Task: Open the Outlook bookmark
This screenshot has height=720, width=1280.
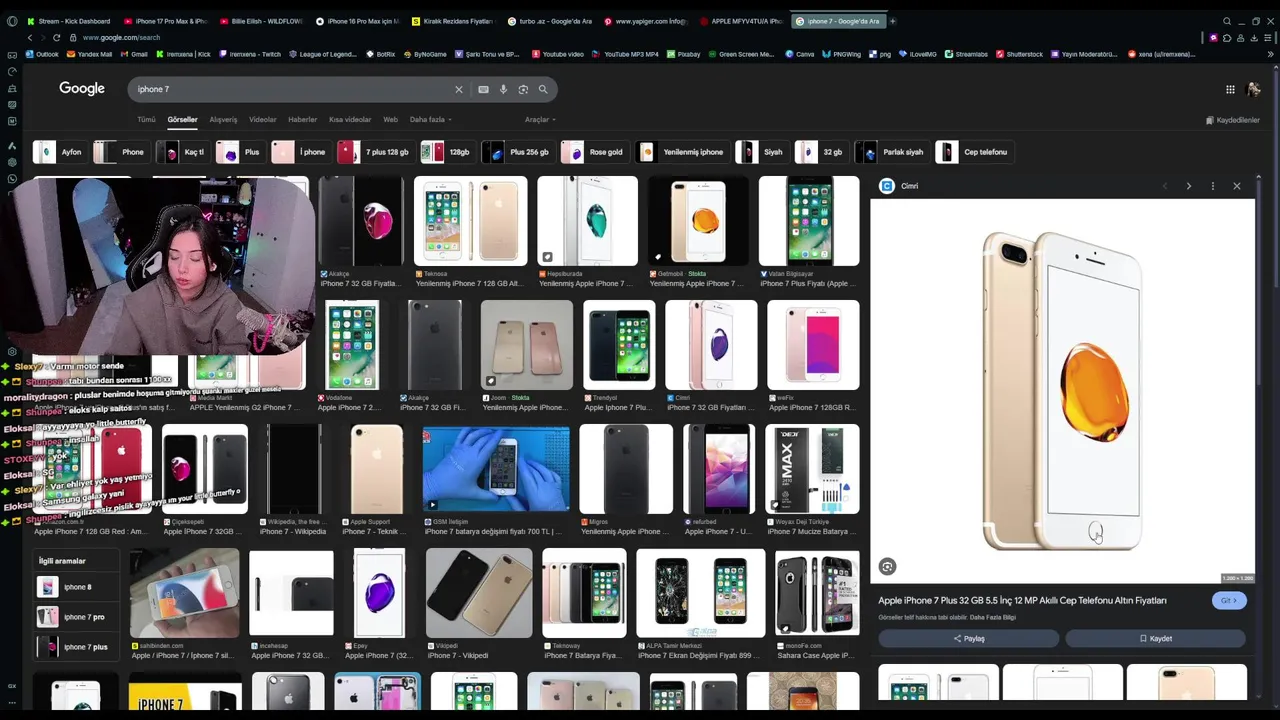Action: click(42, 54)
